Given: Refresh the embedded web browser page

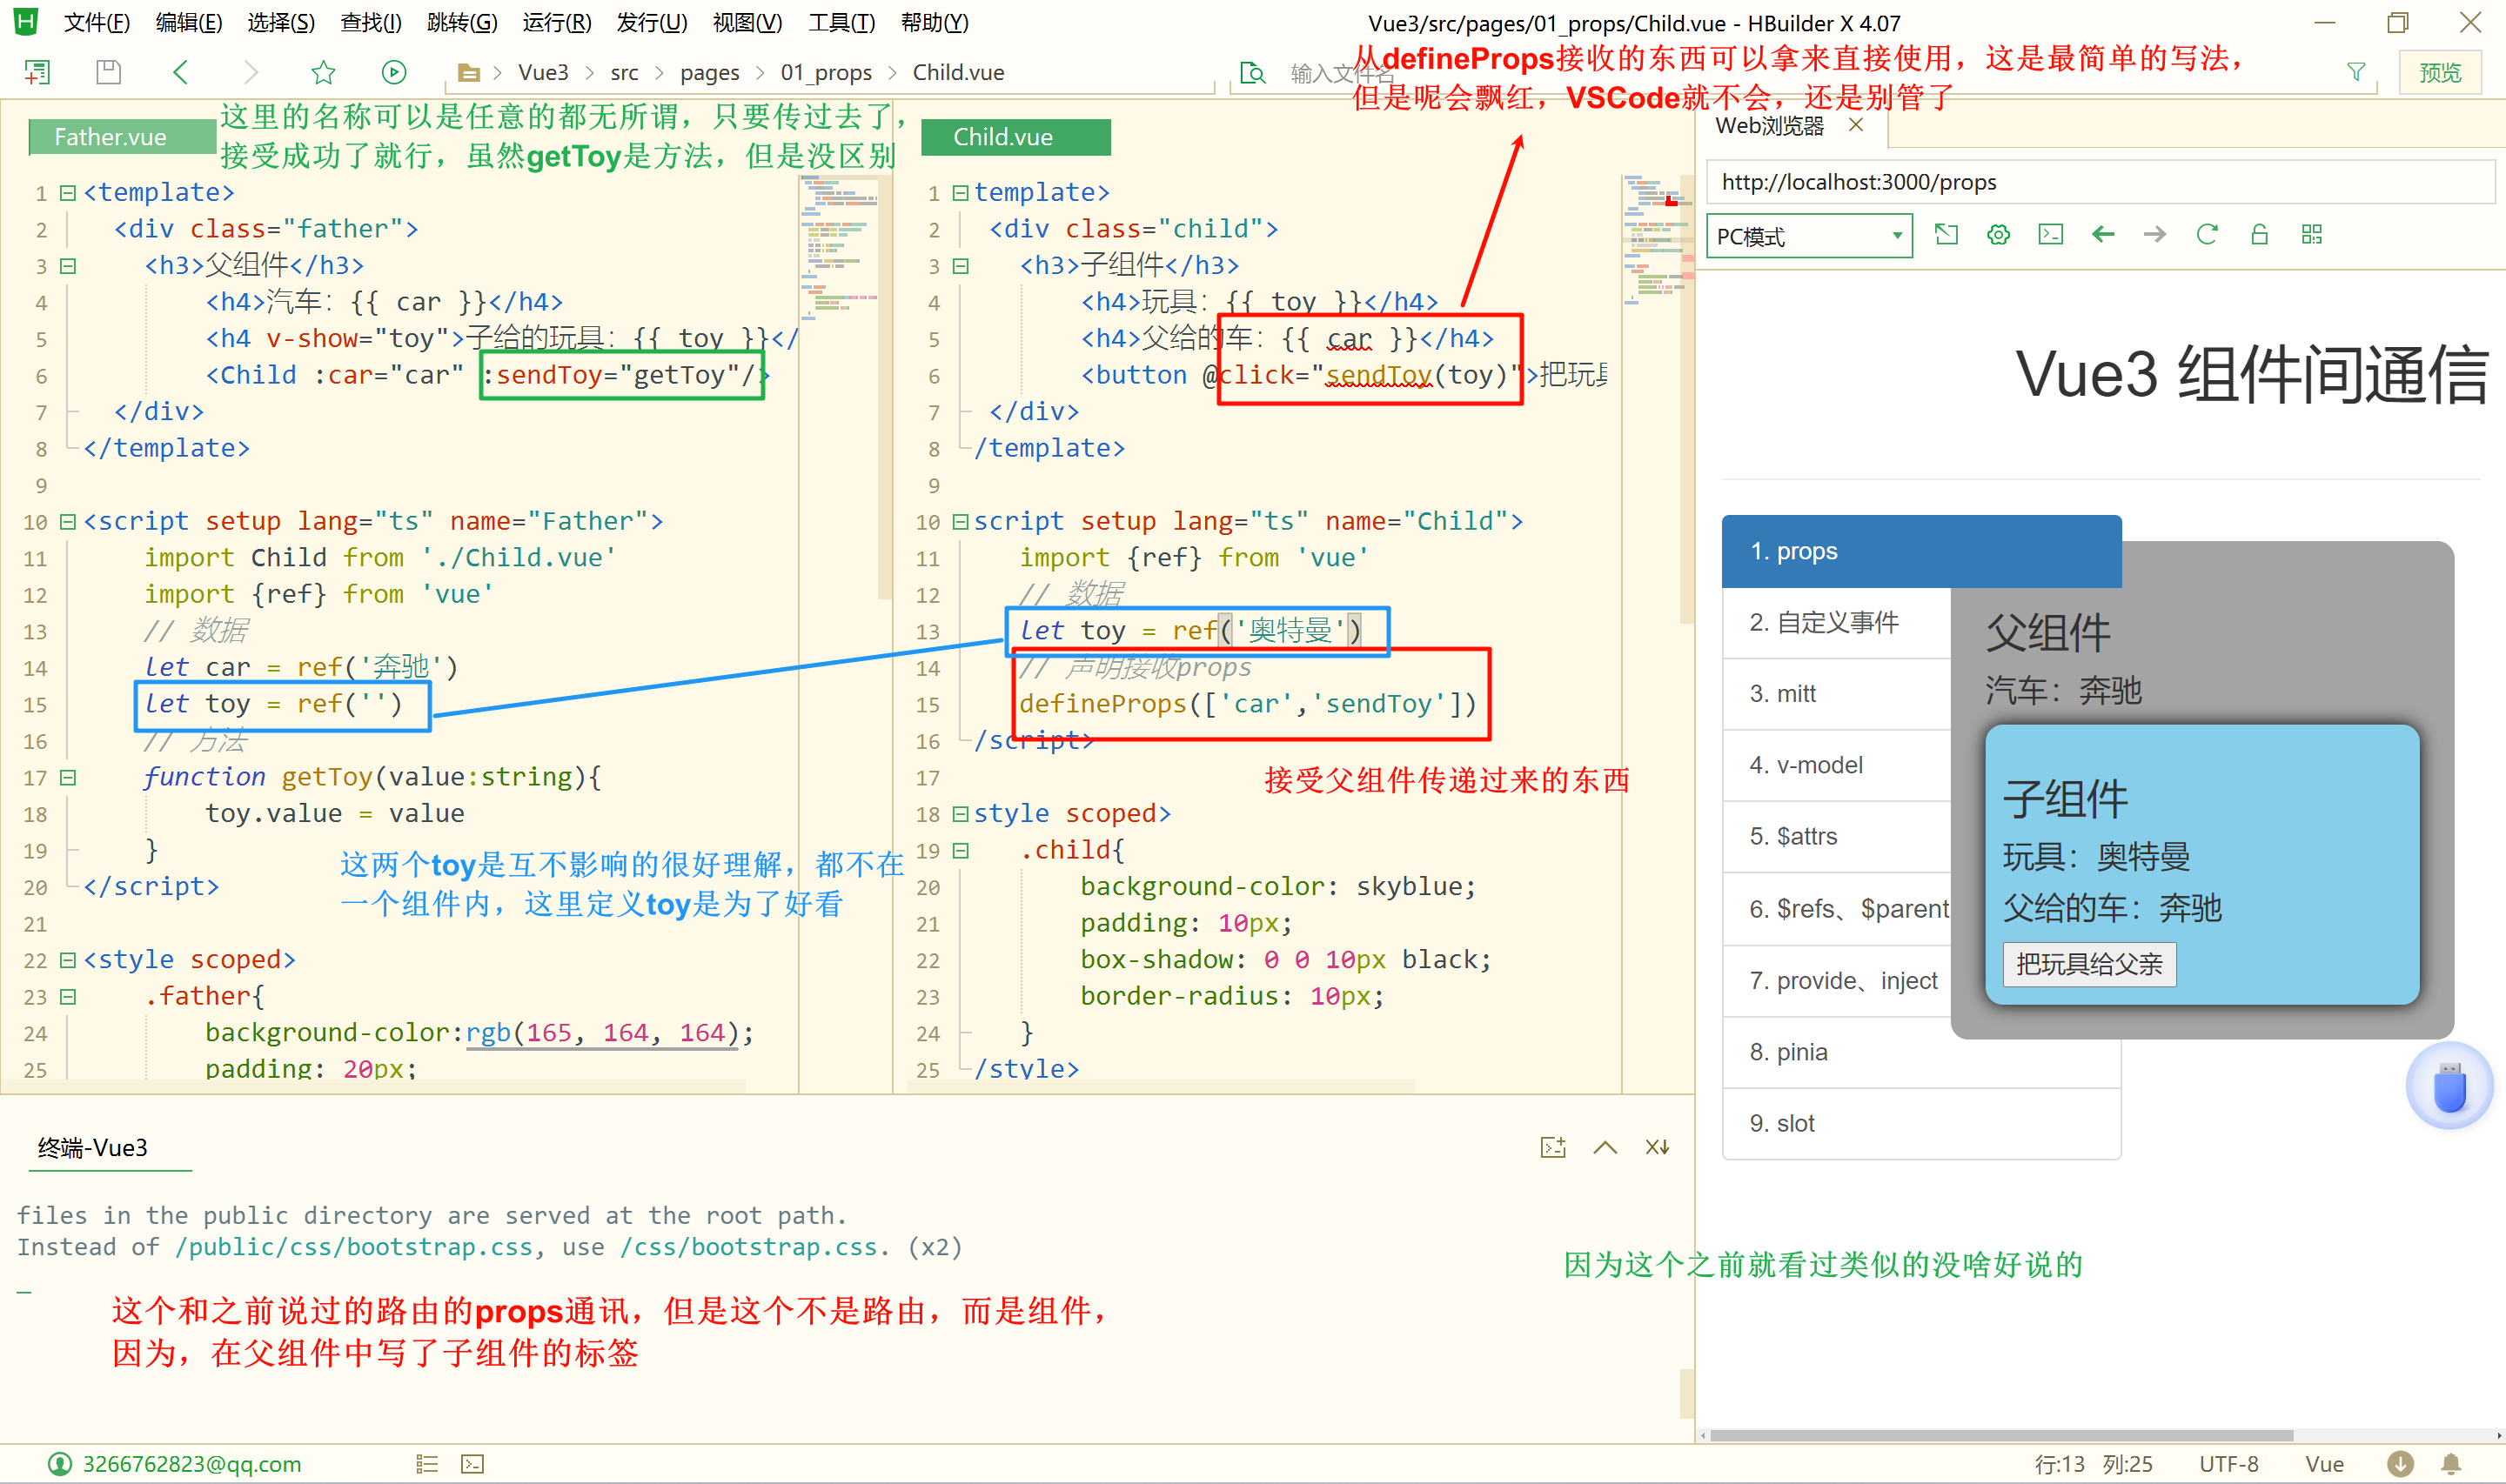Looking at the screenshot, I should pyautogui.click(x=2207, y=235).
